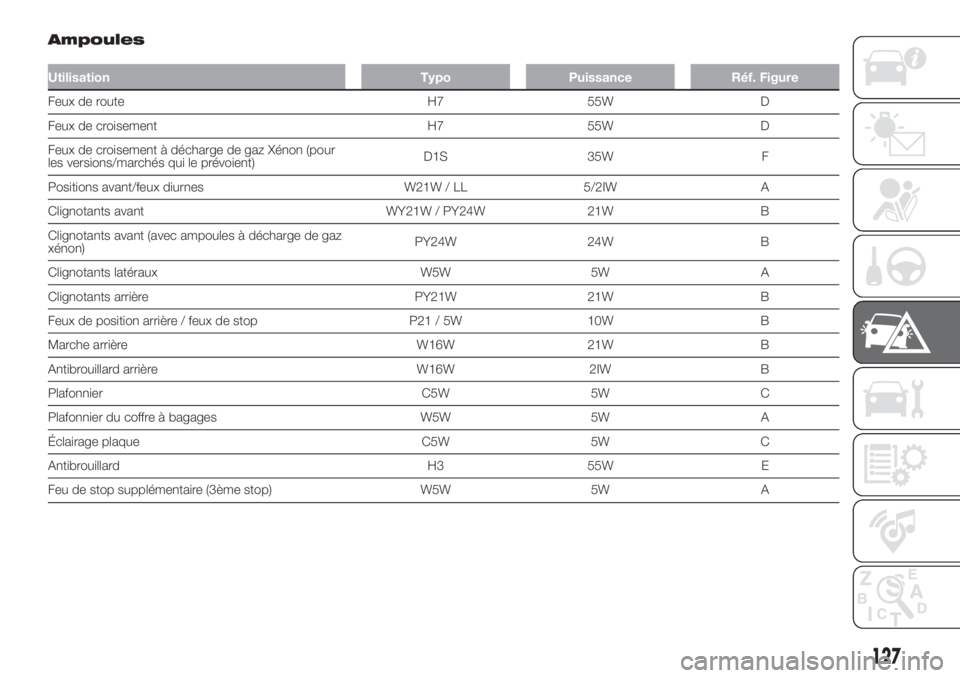The image size is (960, 678).
Task: Click the carmanualsonline.info watermark link
Action: pos(812,661)
